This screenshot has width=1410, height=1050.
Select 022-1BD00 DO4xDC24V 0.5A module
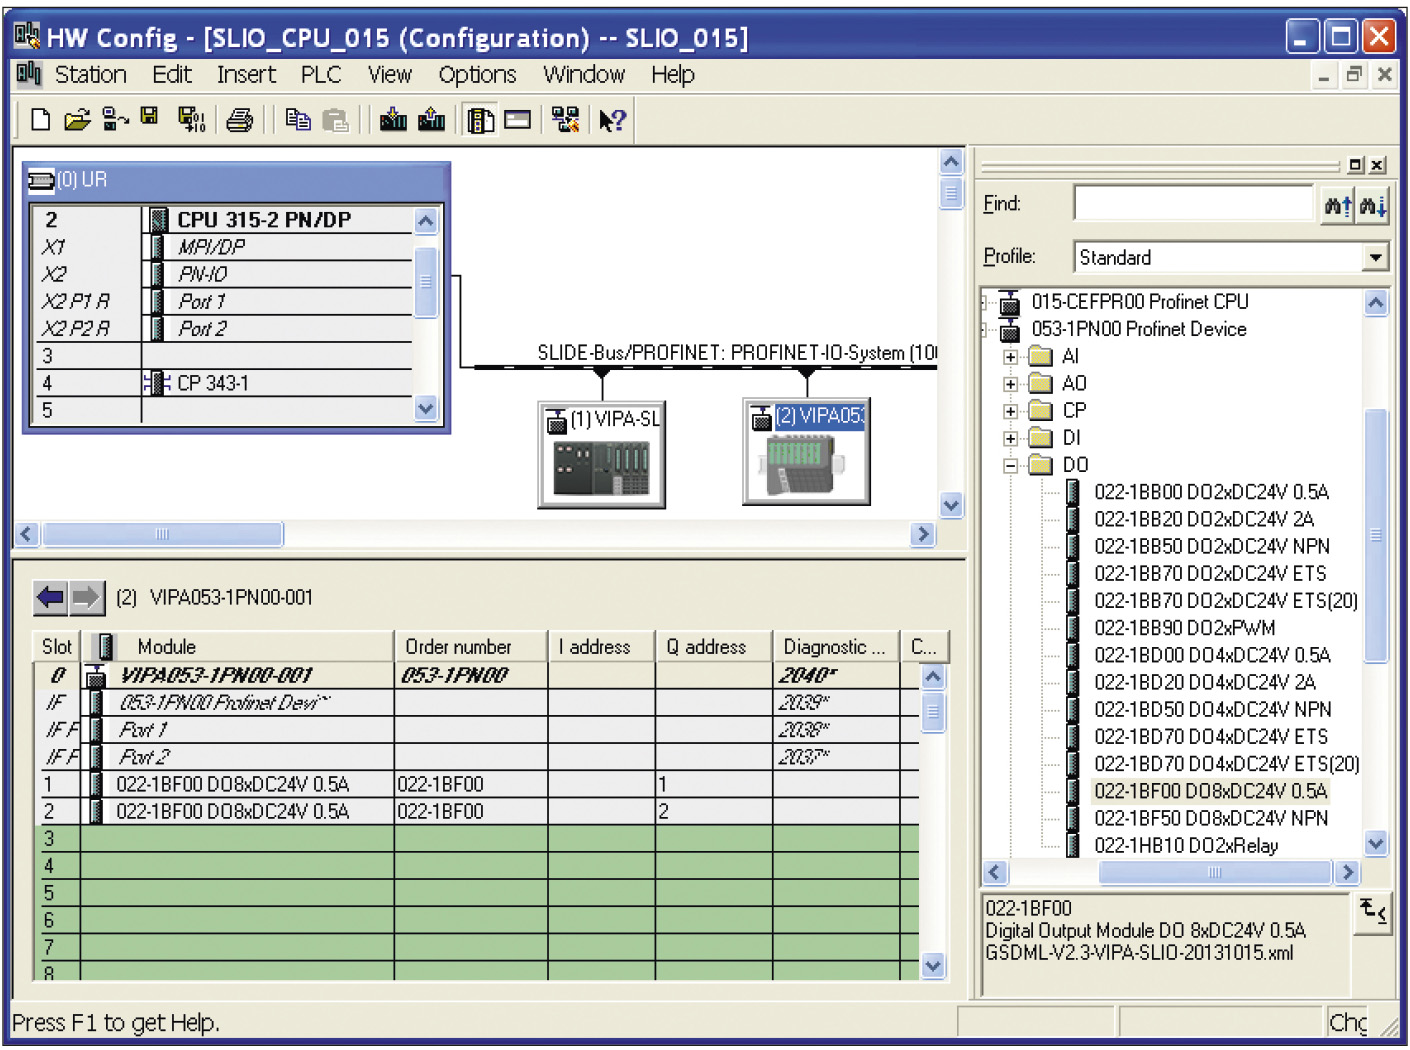click(1212, 655)
